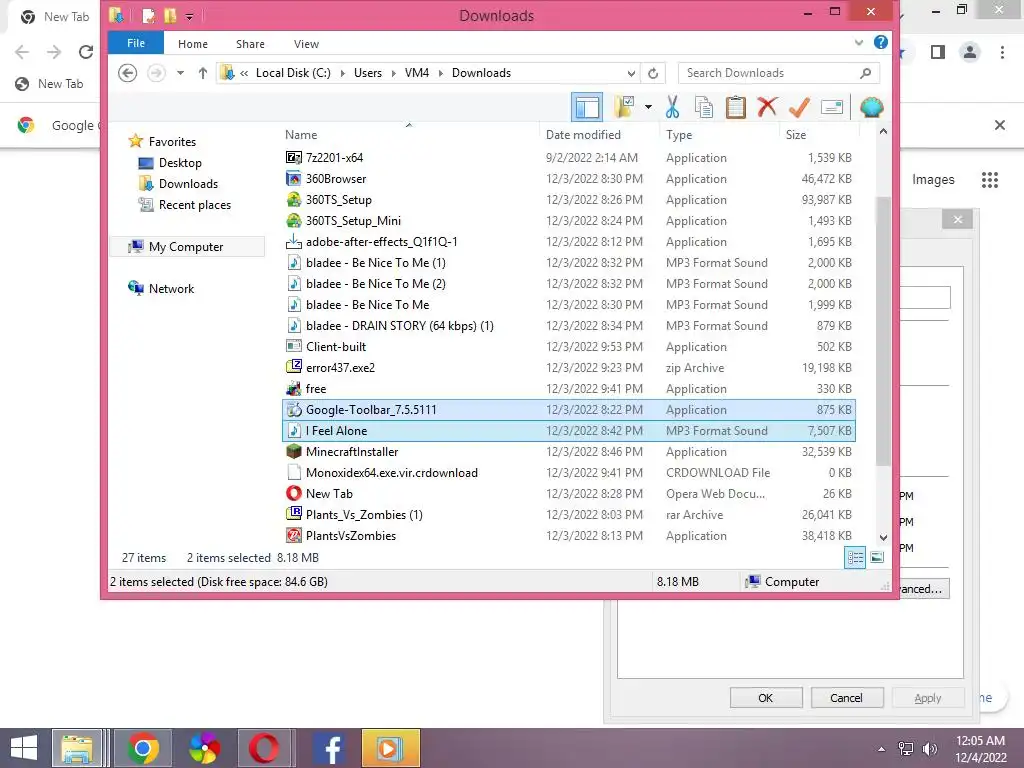Viewport: 1024px width, 768px height.
Task: Click VM4 in the address breadcrumb
Action: coord(417,73)
